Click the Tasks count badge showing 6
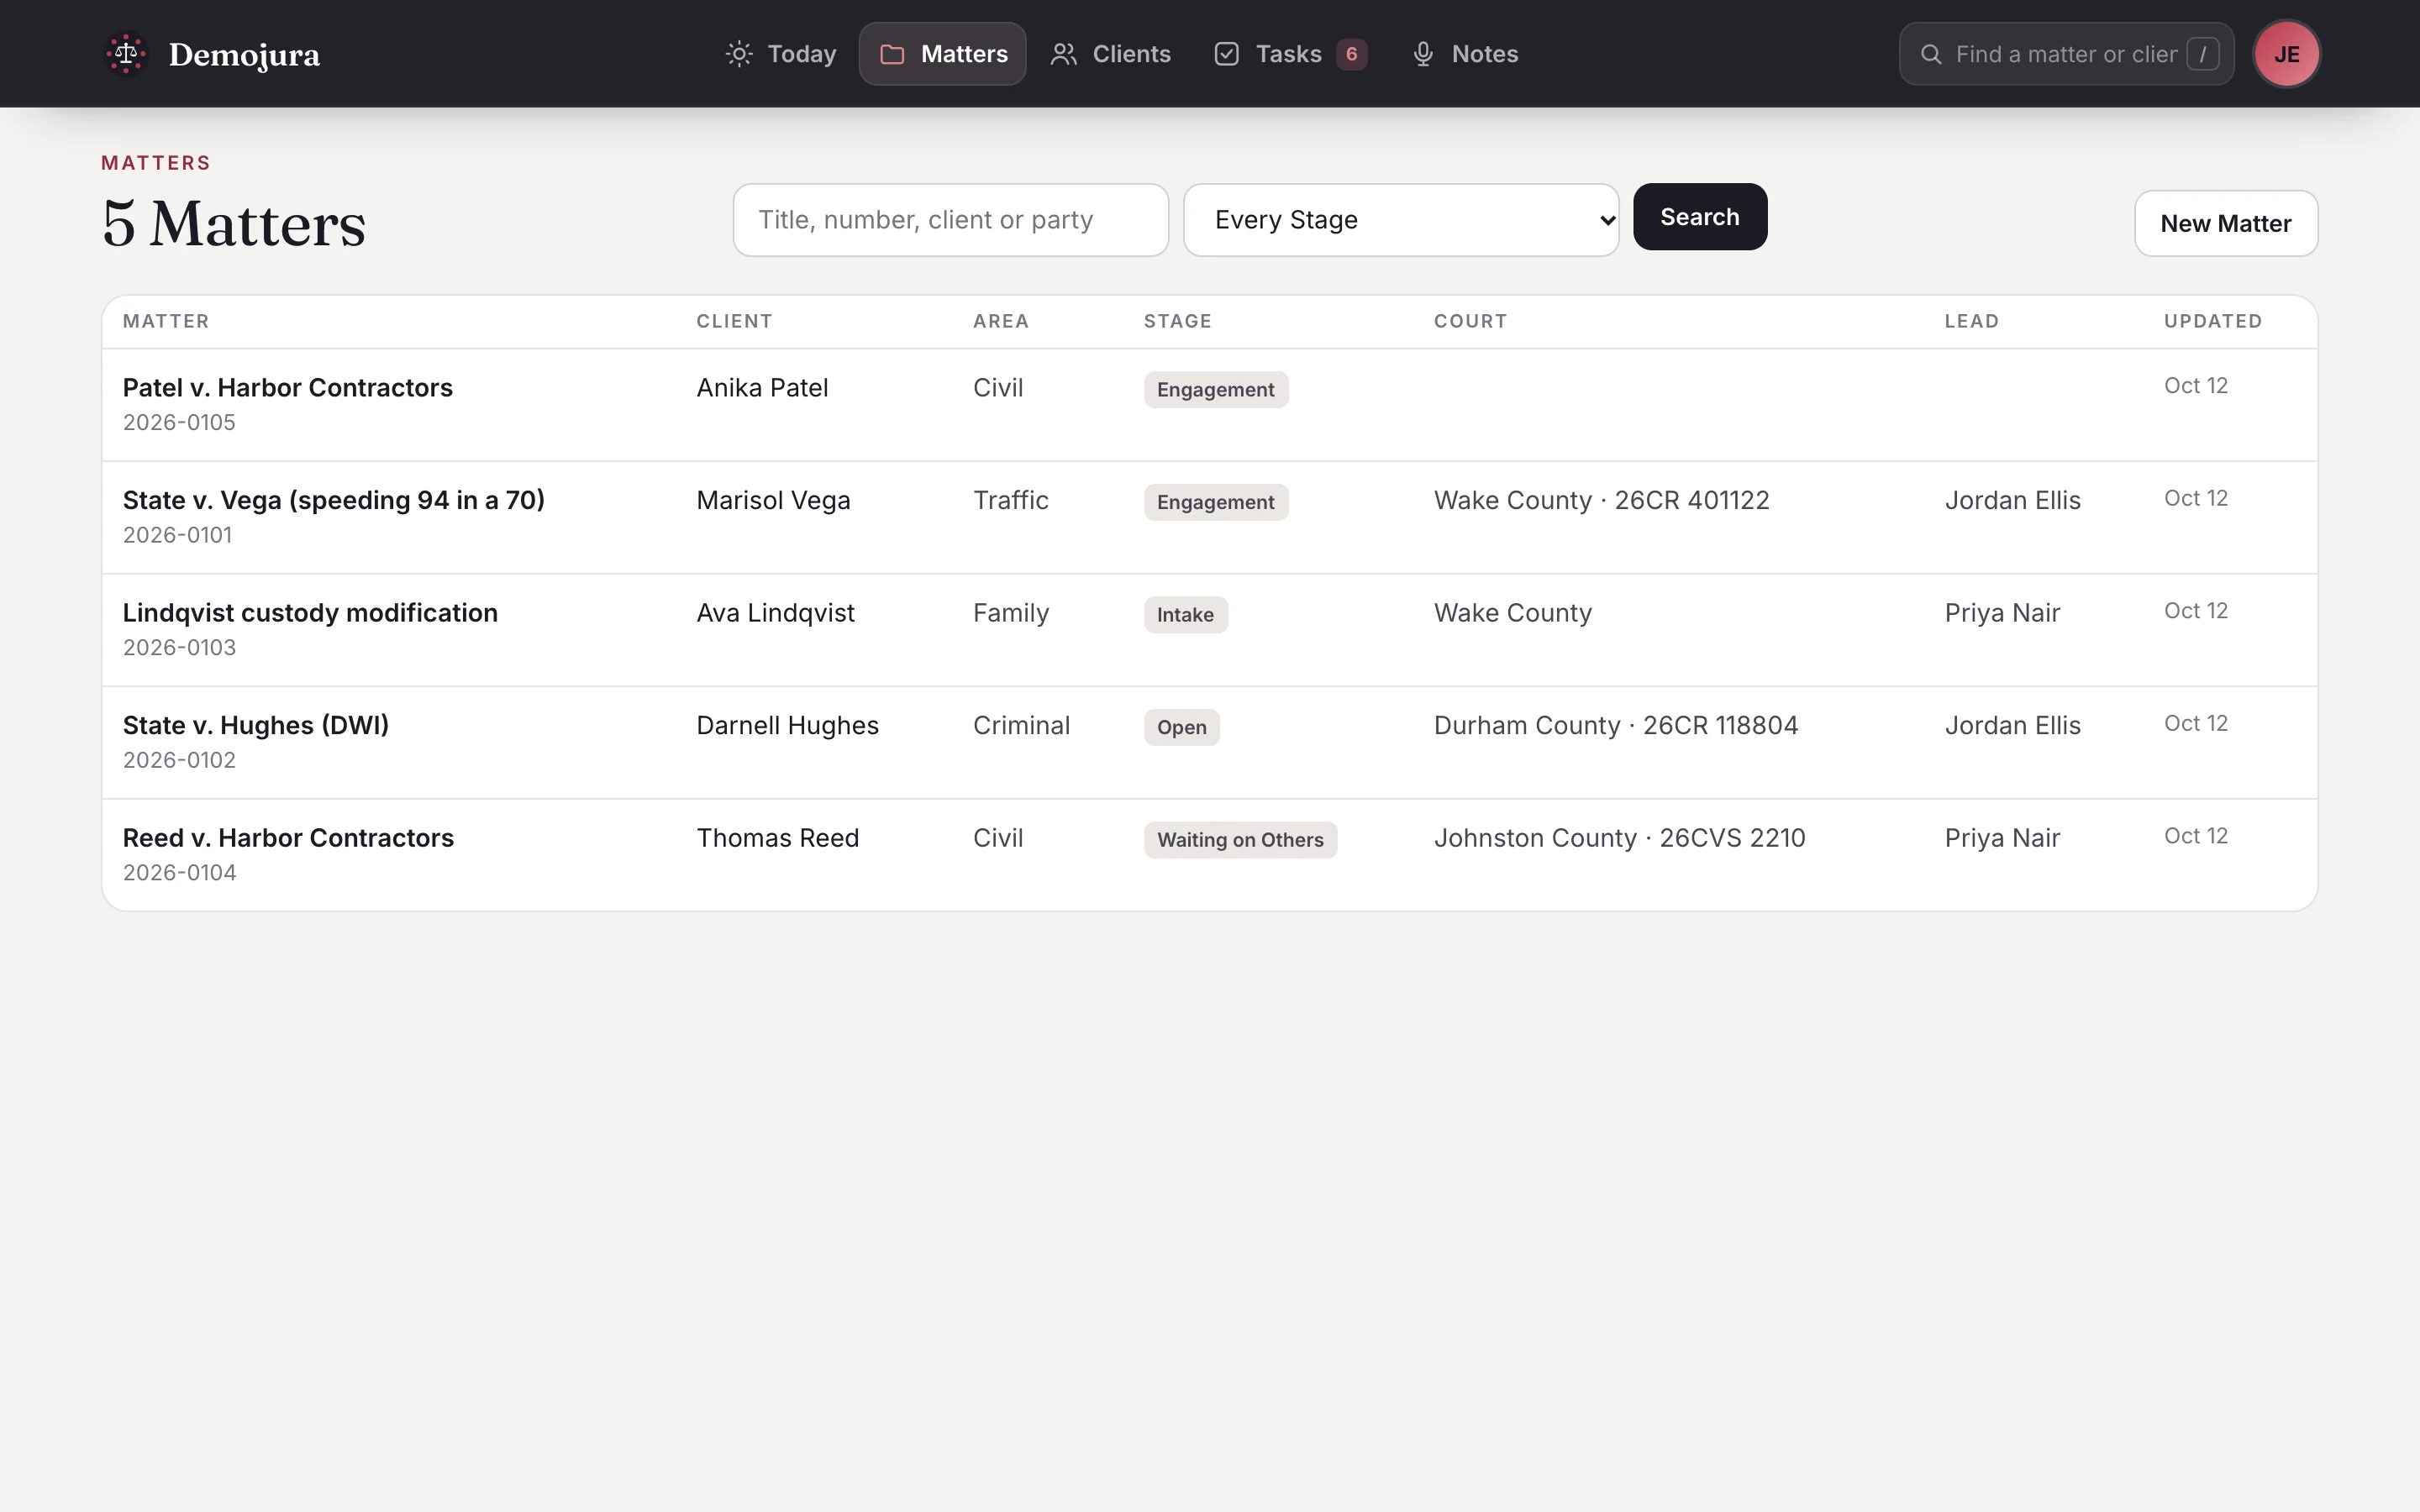 (x=1352, y=54)
